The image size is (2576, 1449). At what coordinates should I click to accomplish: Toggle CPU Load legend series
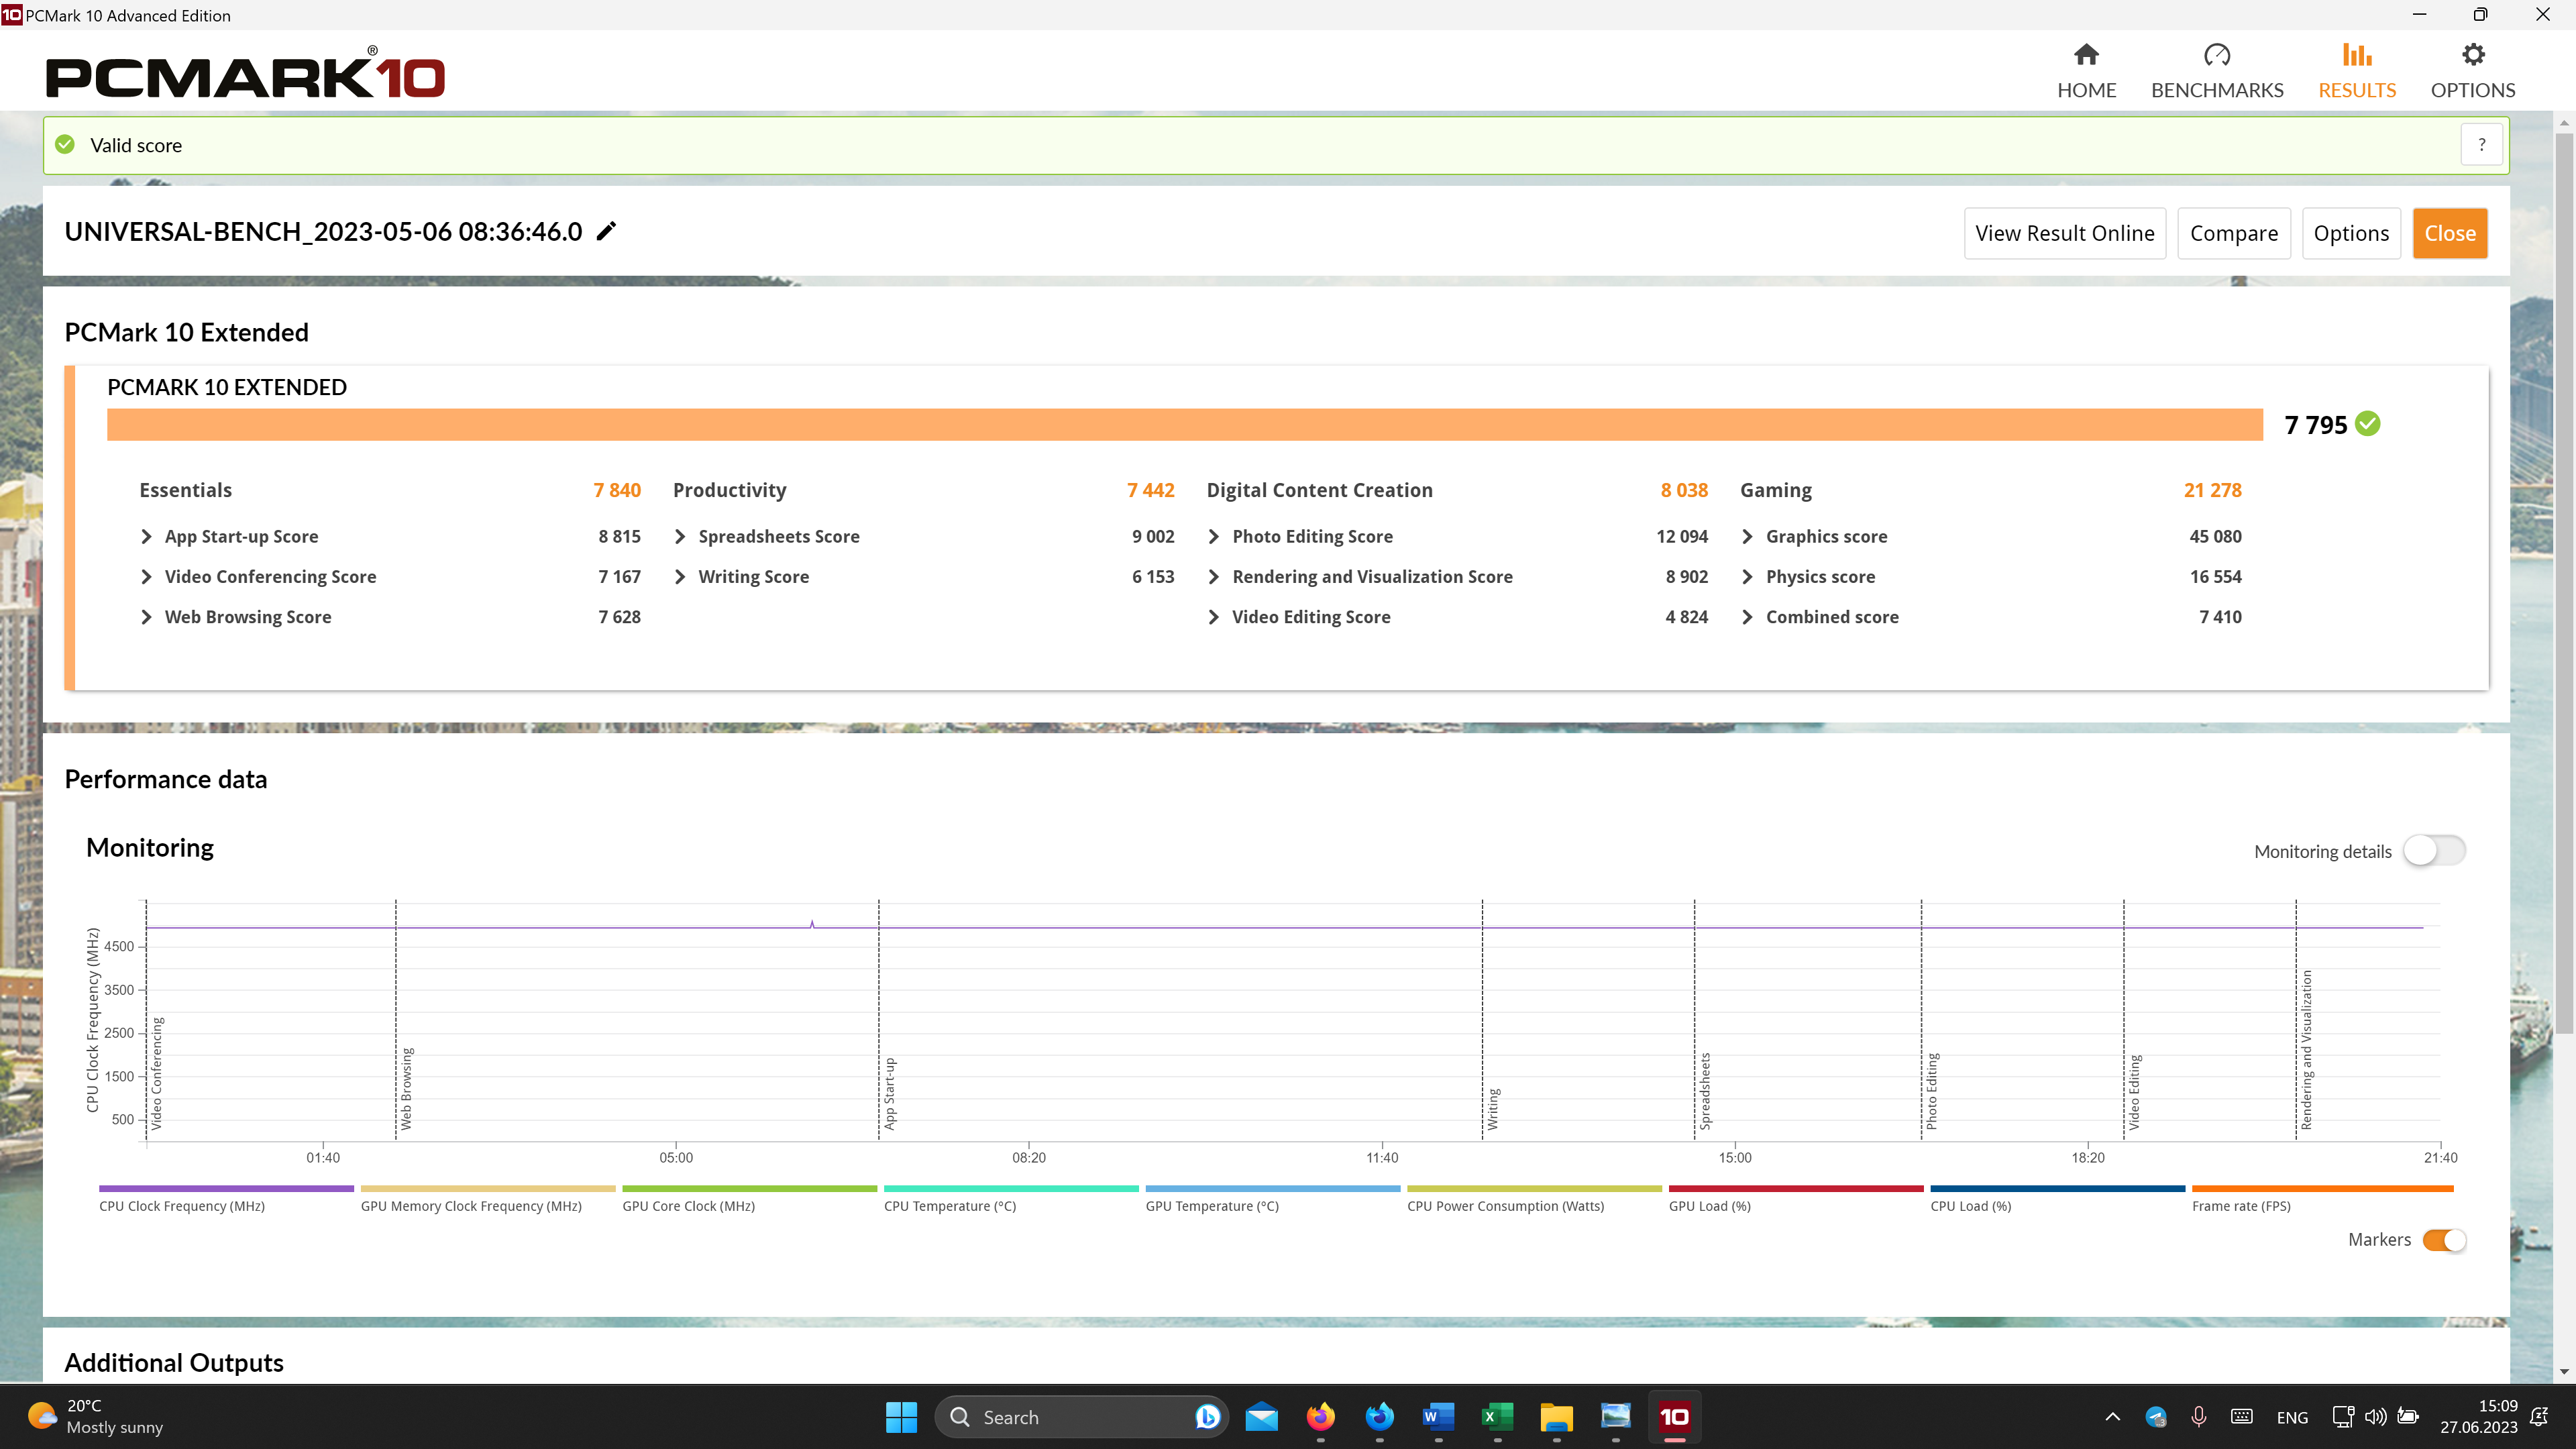pyautogui.click(x=2057, y=1199)
